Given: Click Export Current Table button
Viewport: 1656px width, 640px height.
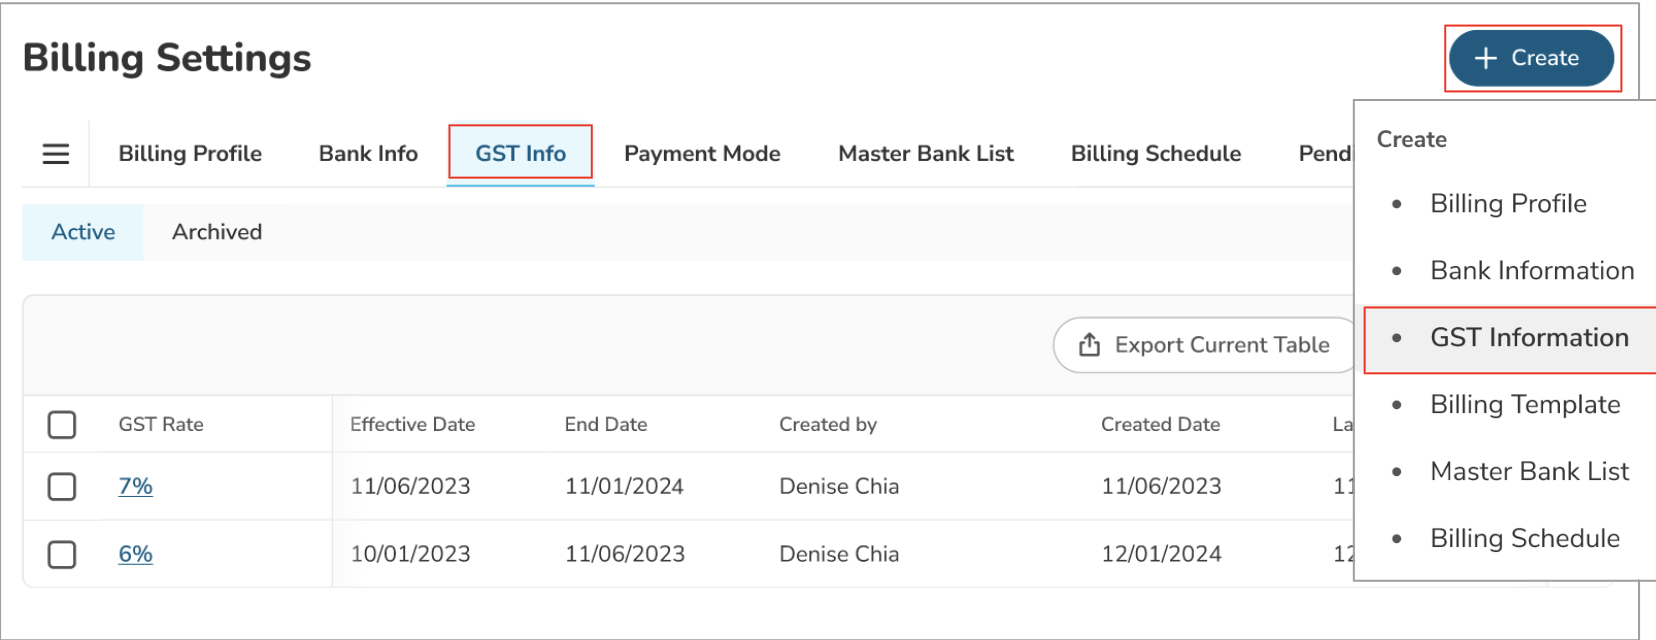Looking at the screenshot, I should (1205, 345).
